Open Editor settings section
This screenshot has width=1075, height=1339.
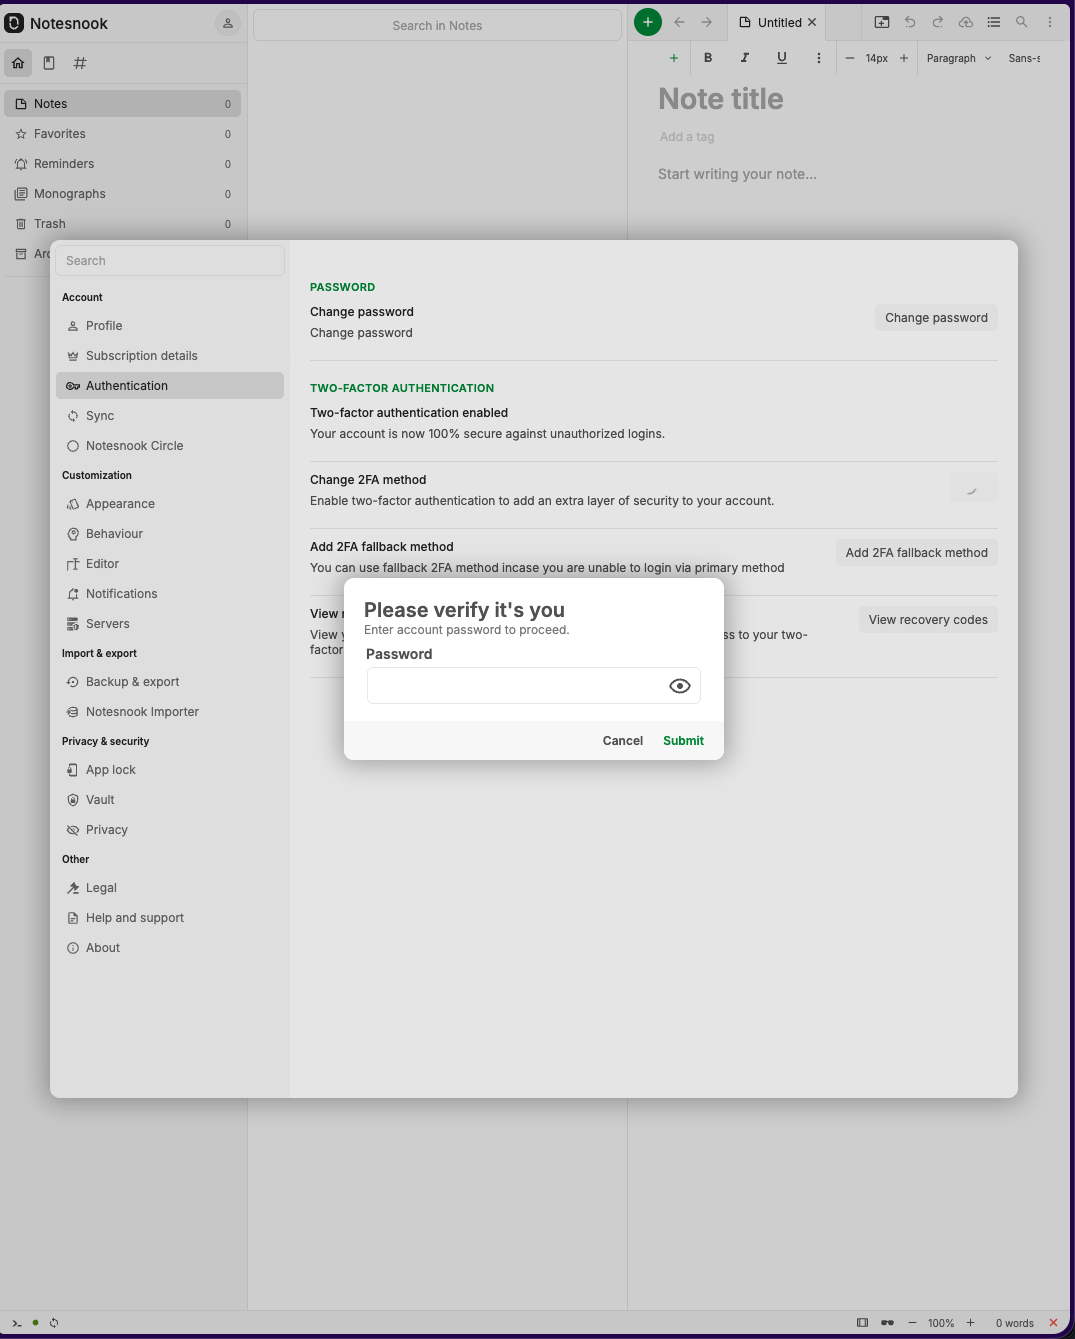[x=170, y=564]
